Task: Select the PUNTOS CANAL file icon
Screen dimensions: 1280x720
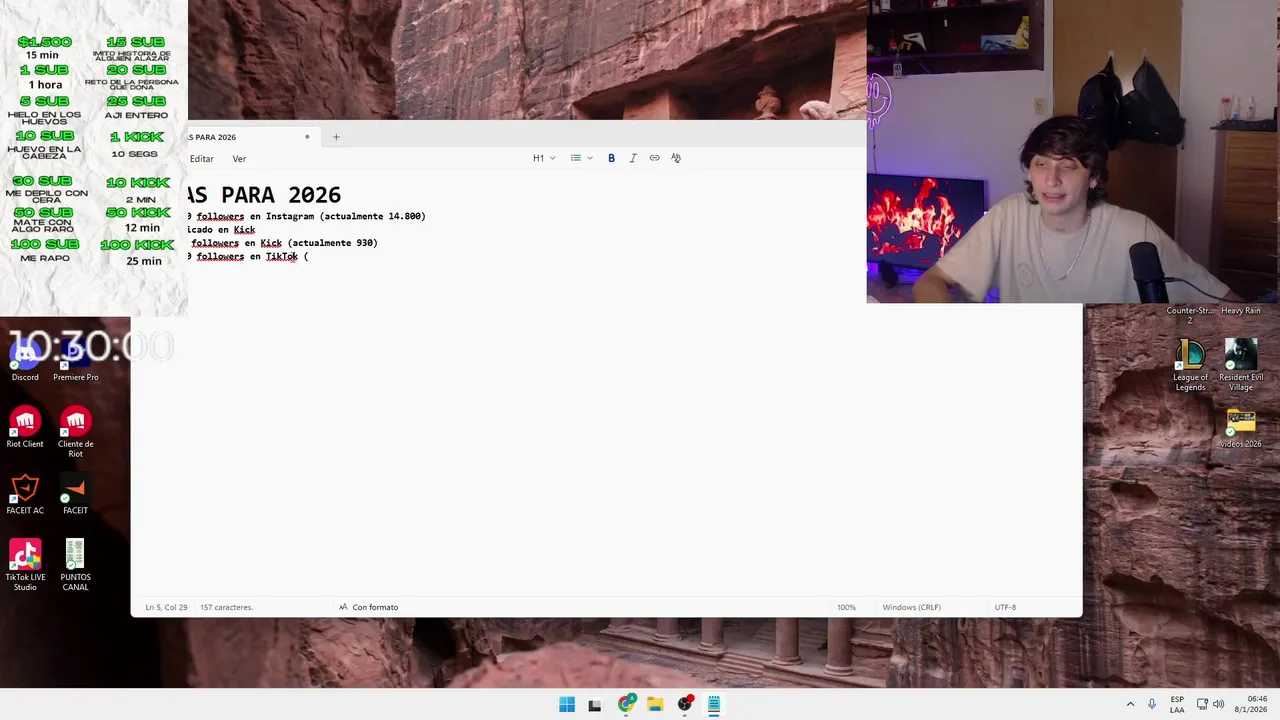Action: (x=76, y=565)
